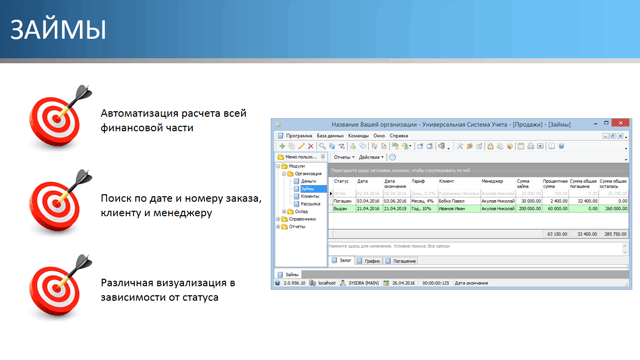Click the filter box scroll down arrow

click(x=624, y=252)
